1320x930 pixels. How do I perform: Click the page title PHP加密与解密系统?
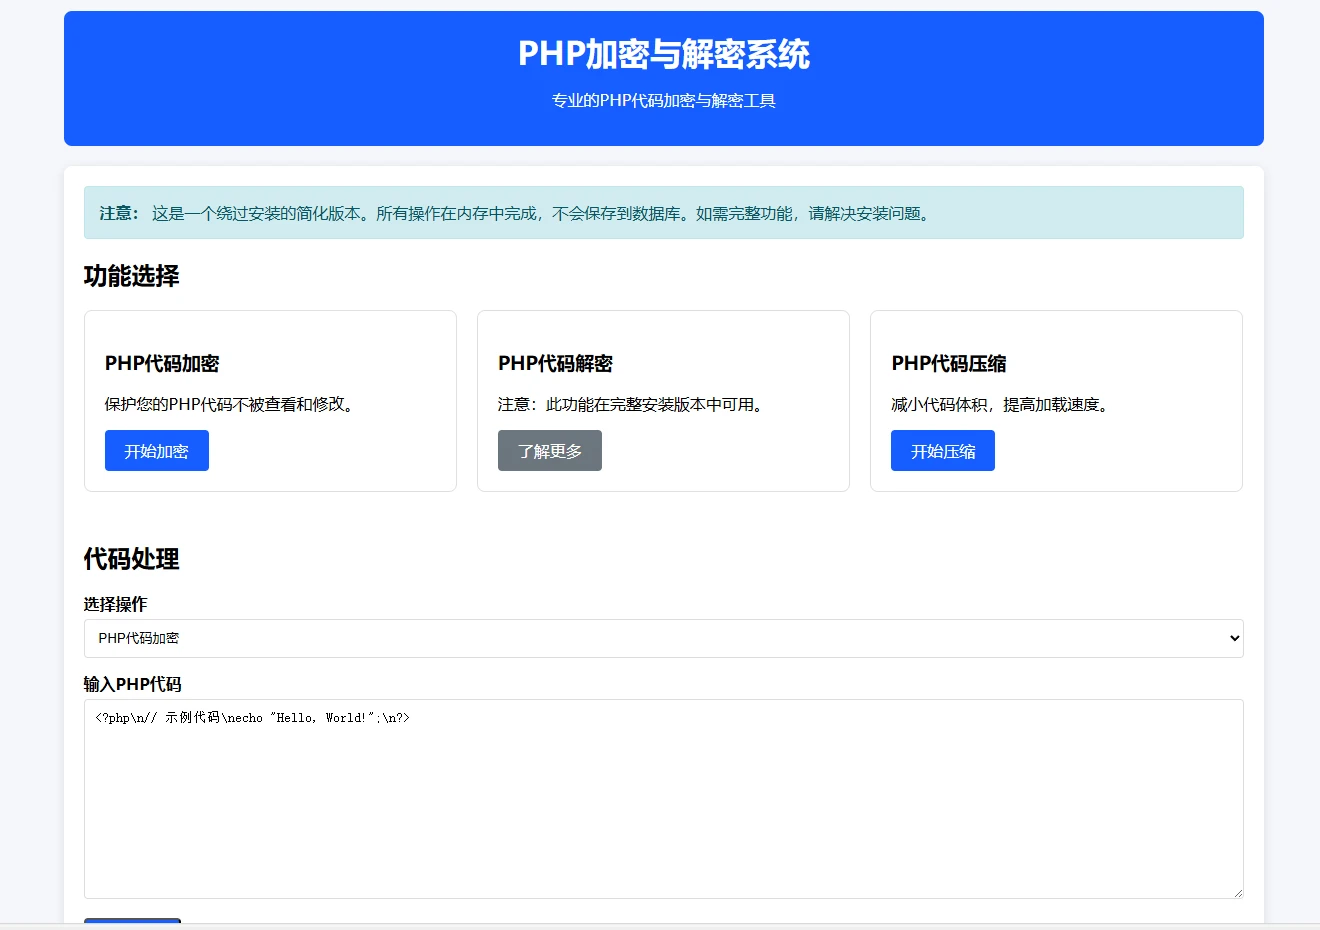[x=663, y=54]
